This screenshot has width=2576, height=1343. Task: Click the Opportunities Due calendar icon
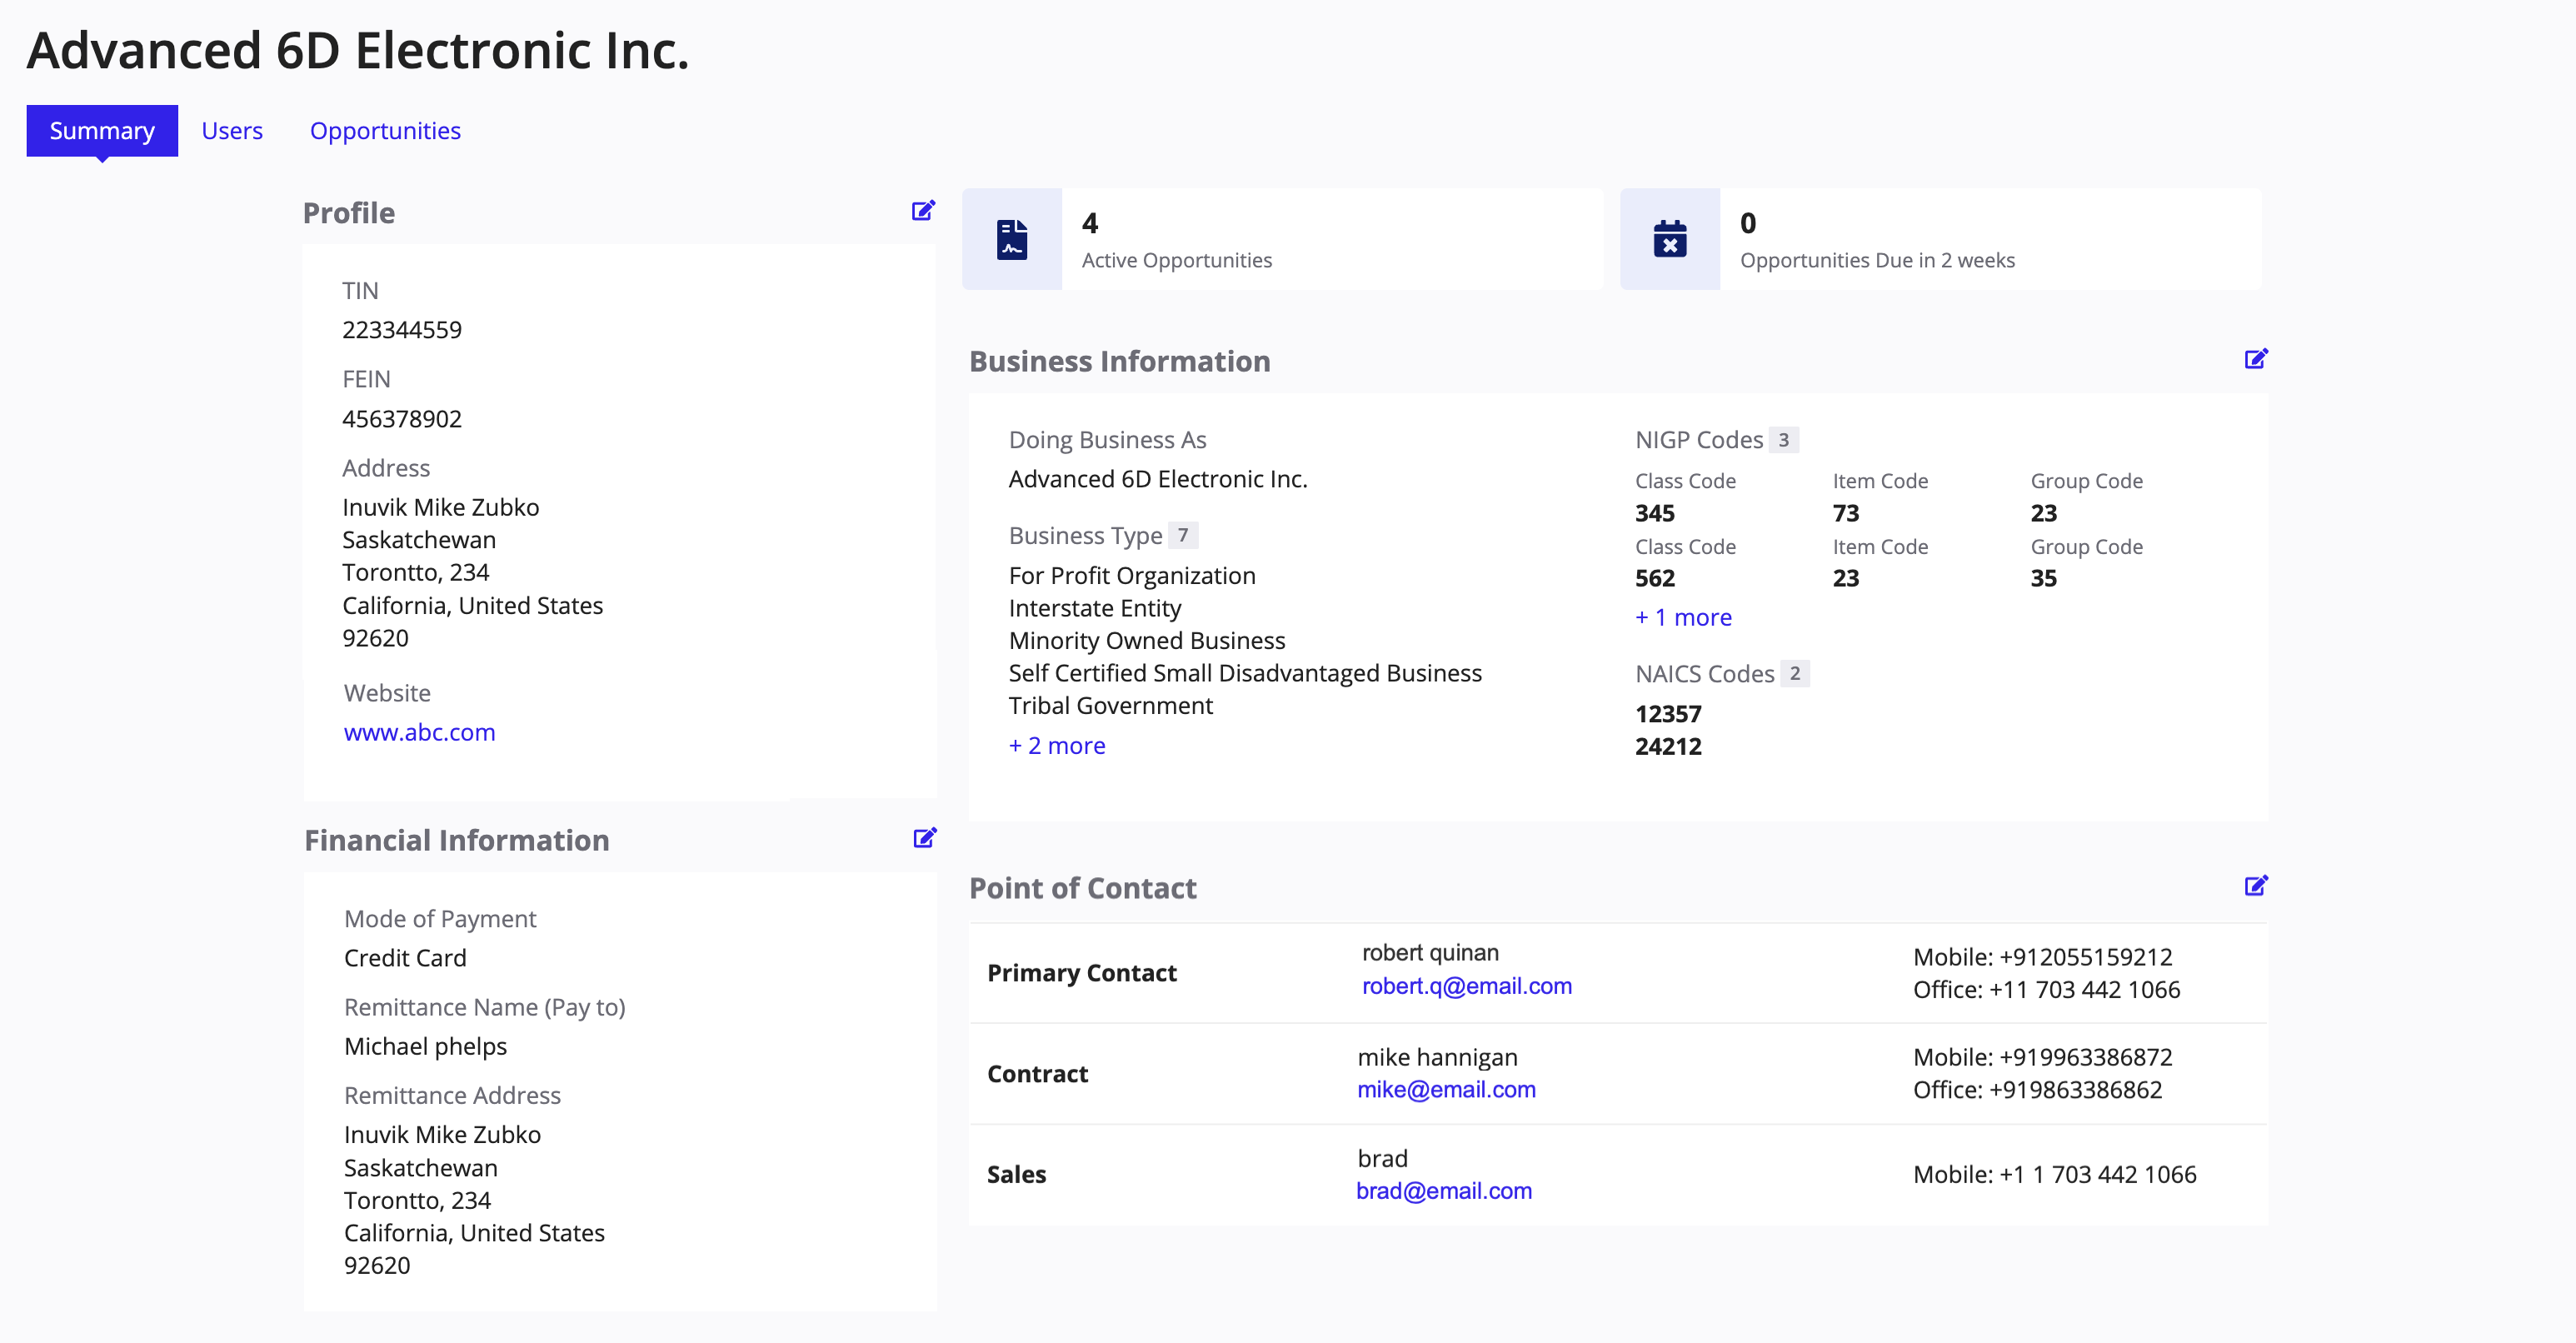(1670, 240)
